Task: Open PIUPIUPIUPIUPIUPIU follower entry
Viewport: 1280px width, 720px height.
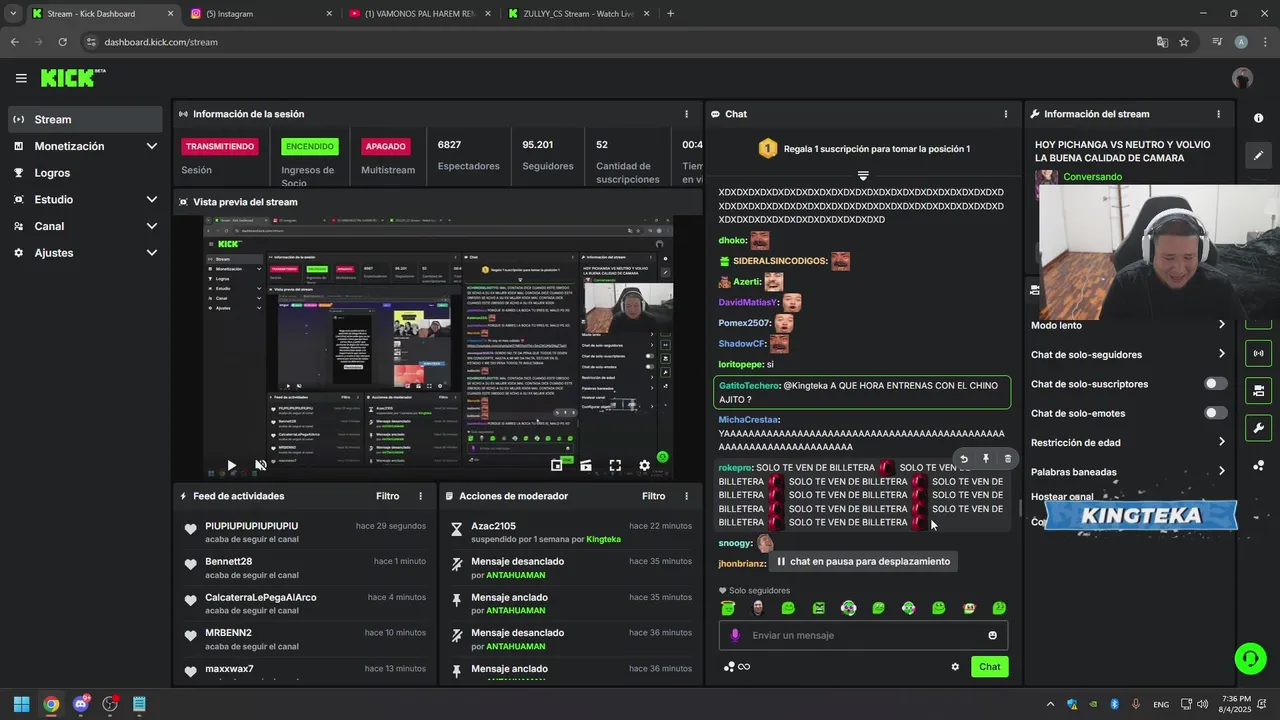Action: coord(306,532)
